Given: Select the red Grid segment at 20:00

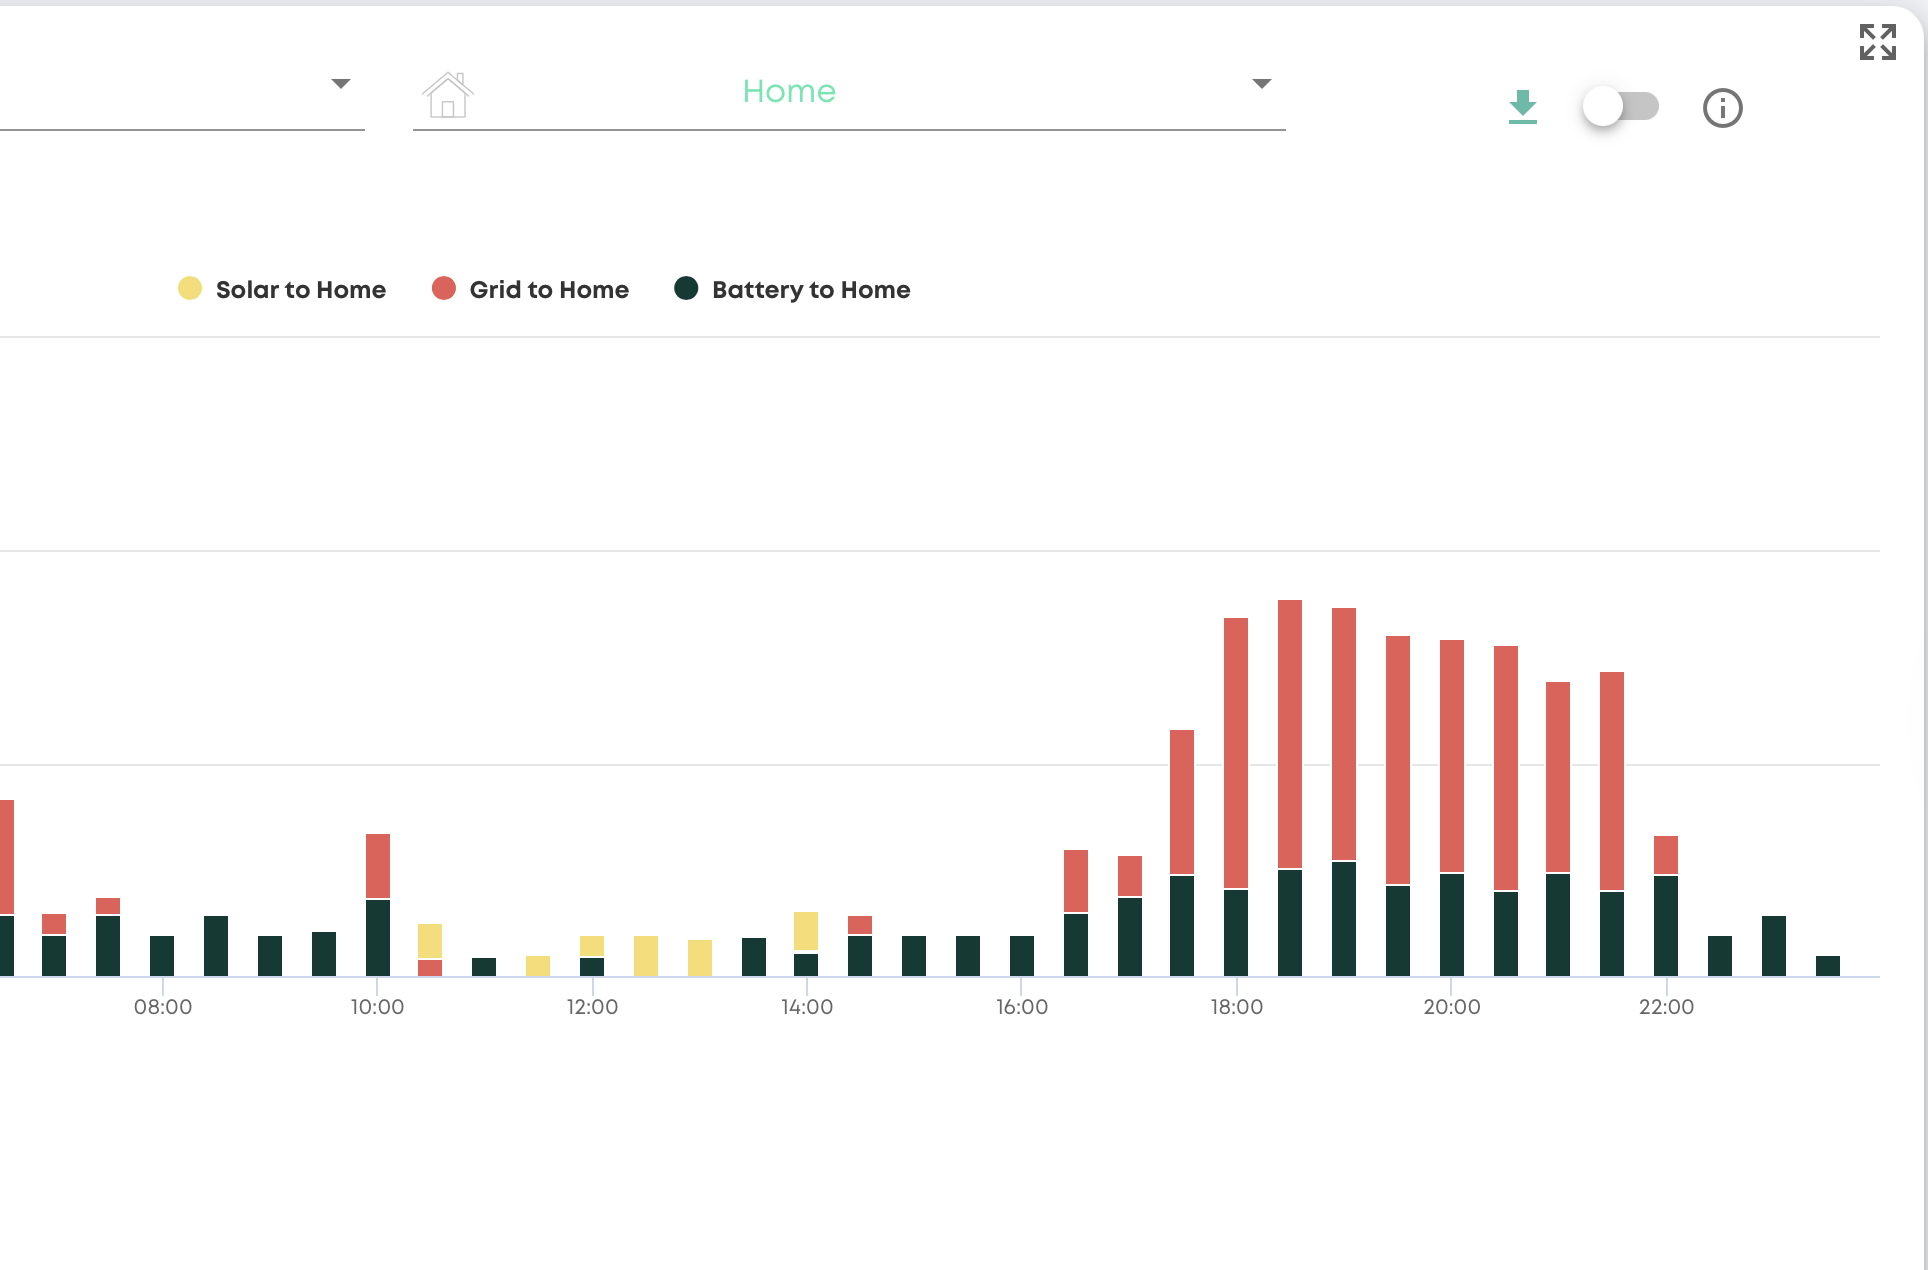Looking at the screenshot, I should click(1452, 756).
